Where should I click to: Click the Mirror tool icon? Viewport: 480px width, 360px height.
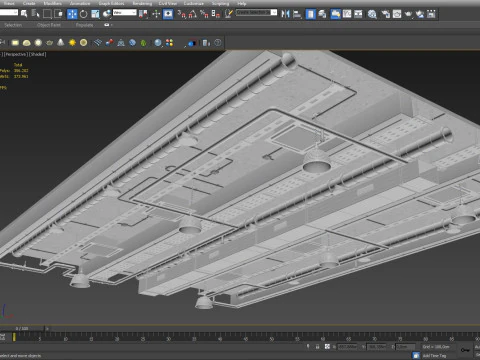click(285, 14)
